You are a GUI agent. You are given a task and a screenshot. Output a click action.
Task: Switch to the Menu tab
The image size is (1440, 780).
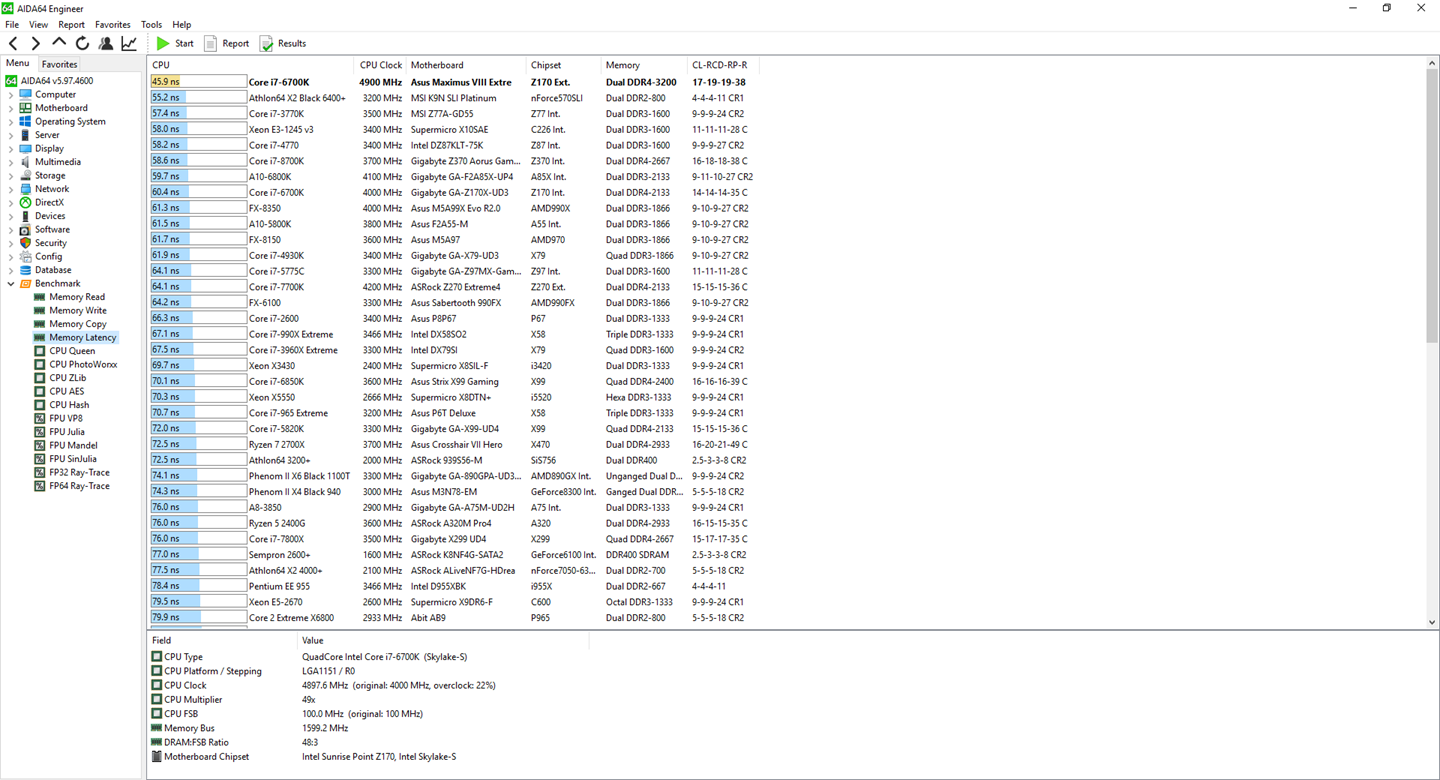click(18, 63)
